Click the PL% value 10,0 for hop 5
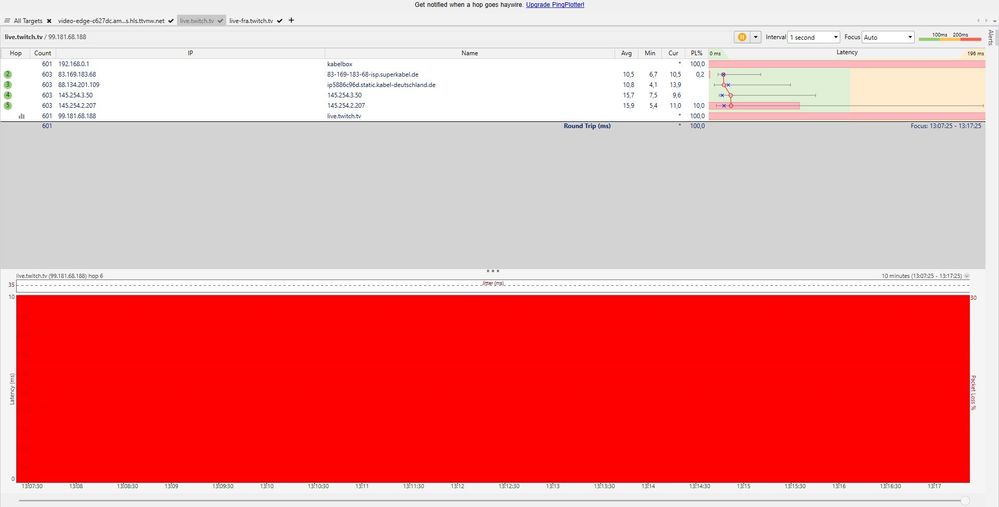 click(x=699, y=106)
